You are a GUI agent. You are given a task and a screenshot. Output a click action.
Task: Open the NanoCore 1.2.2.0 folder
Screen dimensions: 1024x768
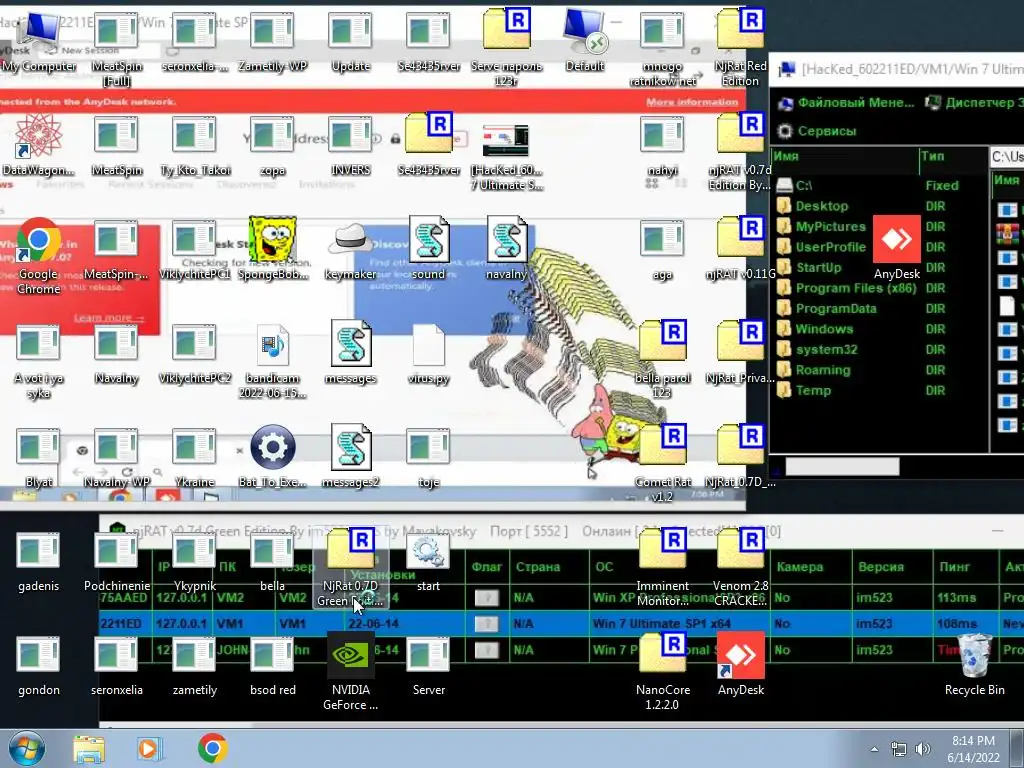point(662,671)
